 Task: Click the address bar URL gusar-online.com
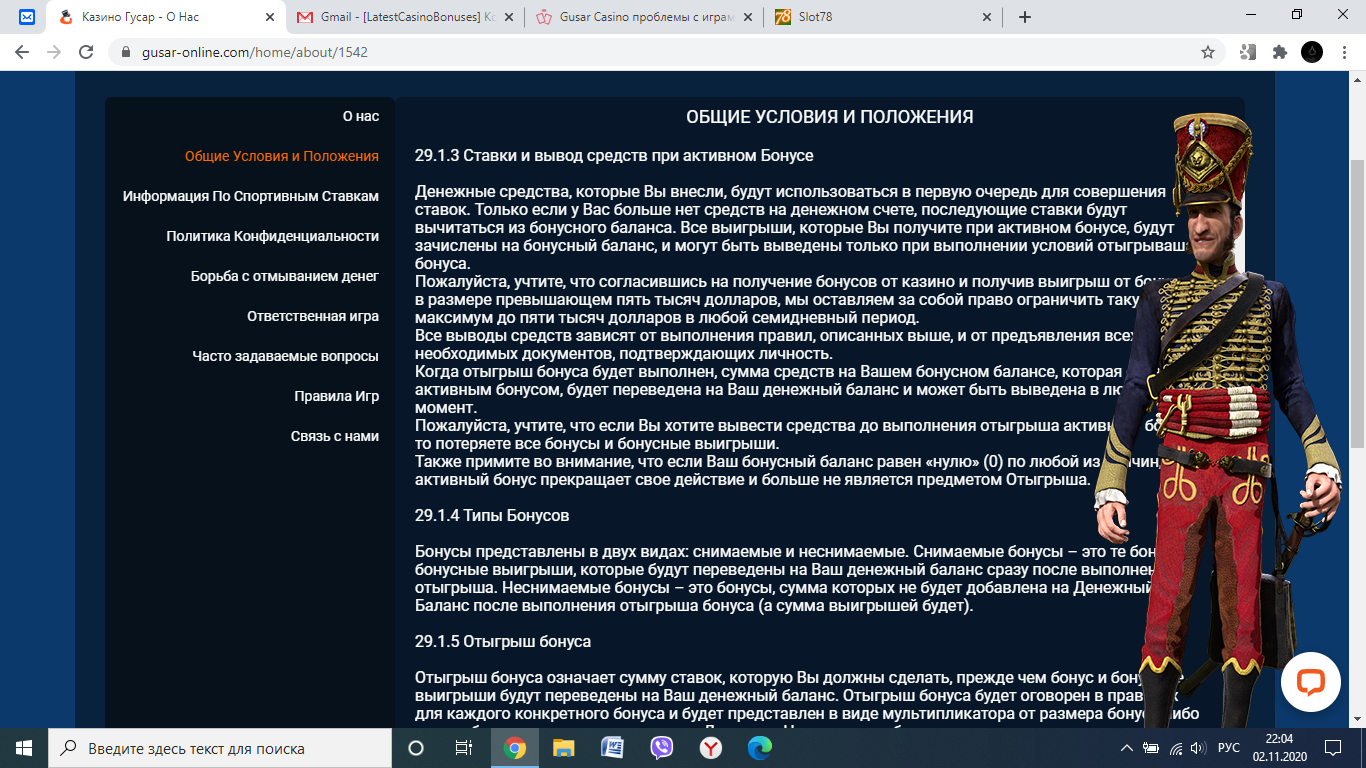click(x=254, y=52)
